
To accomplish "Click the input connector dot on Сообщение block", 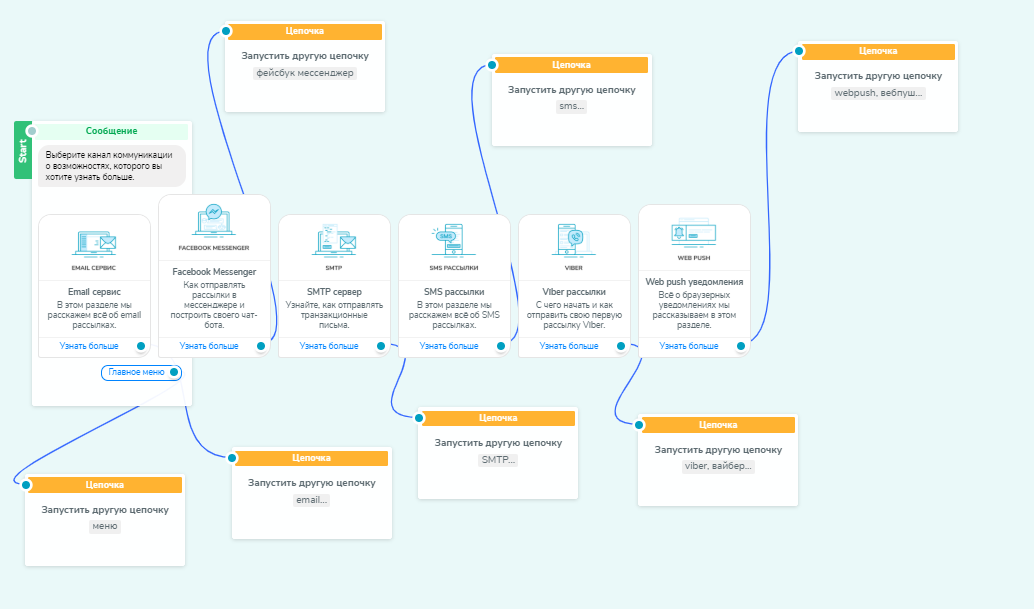I will click(x=31, y=131).
